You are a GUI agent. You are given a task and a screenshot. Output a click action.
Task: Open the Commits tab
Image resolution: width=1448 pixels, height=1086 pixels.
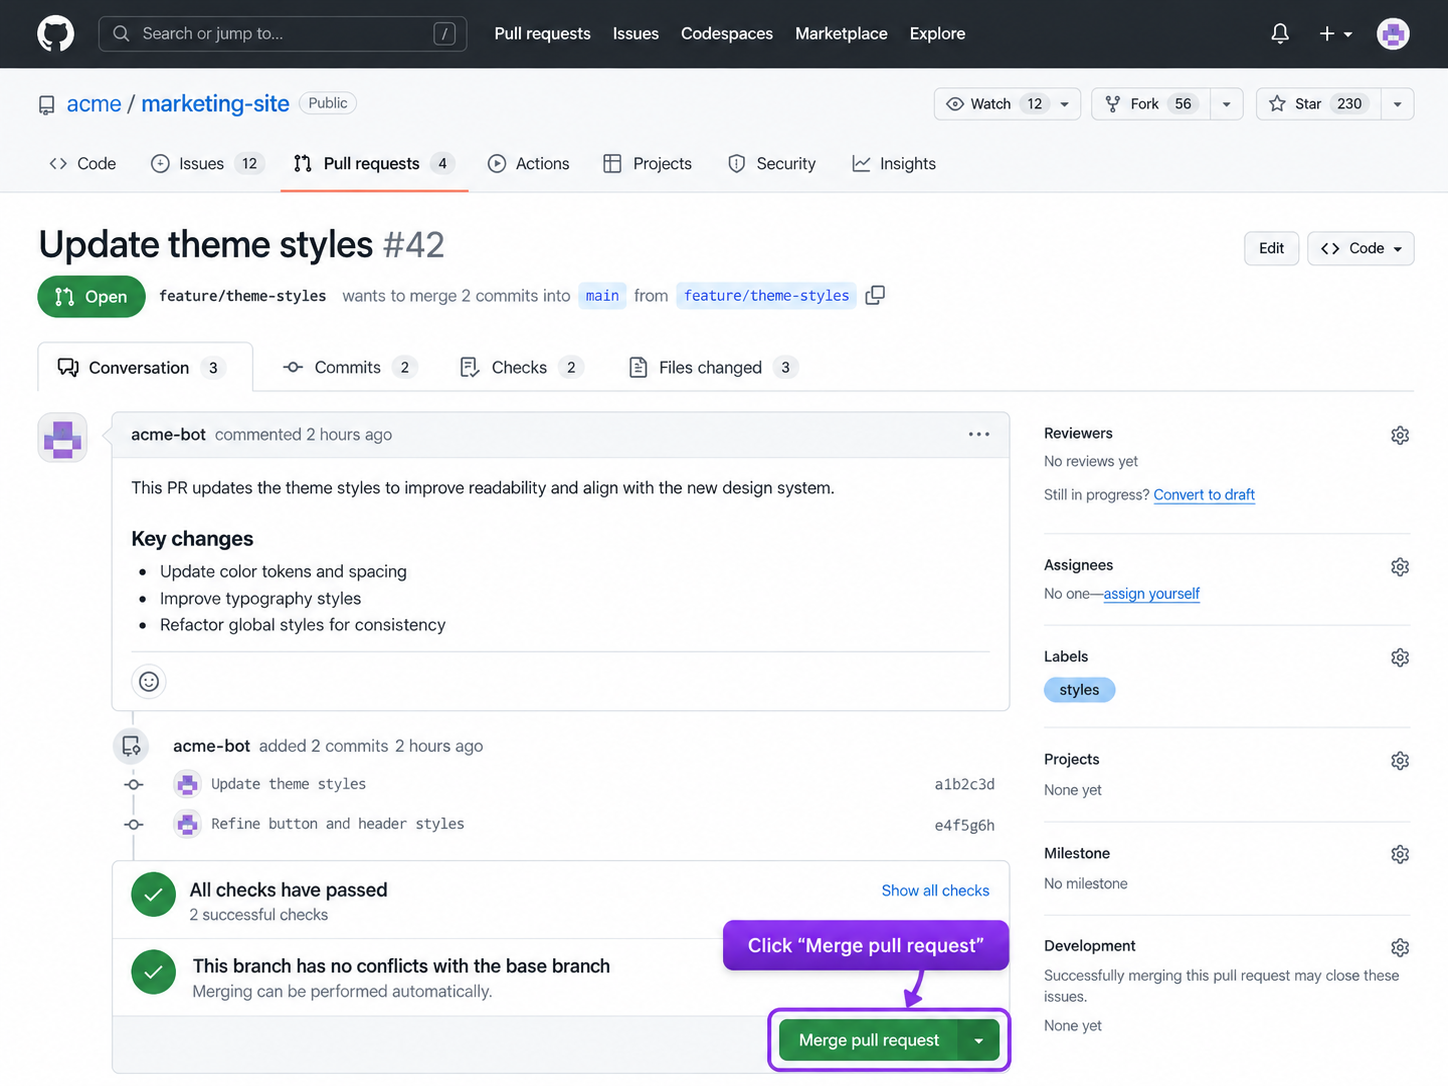(350, 367)
